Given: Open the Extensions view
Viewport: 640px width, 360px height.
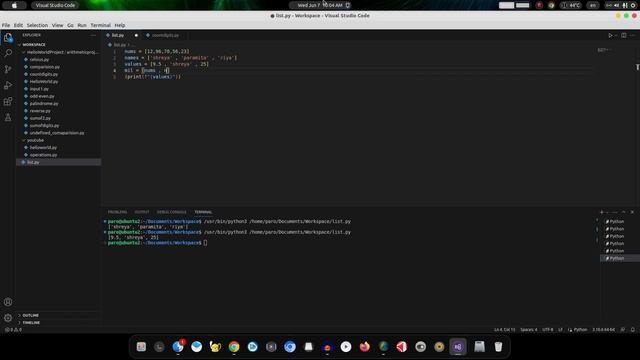Looking at the screenshot, I should point(8,101).
